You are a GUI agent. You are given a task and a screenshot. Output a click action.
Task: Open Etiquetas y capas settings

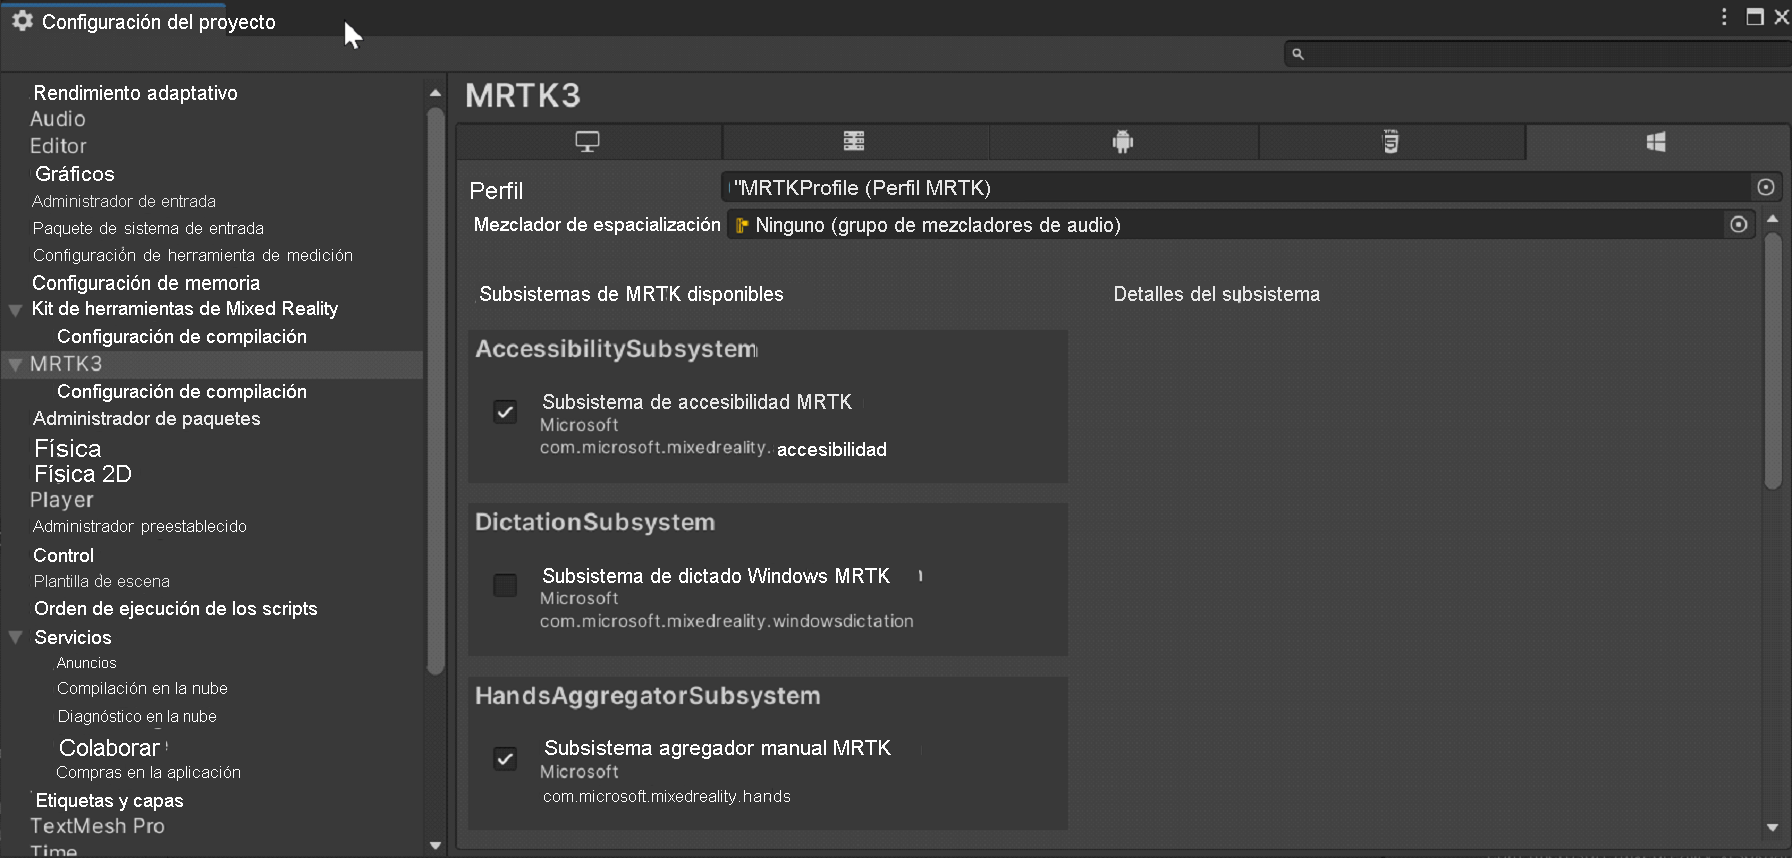coord(109,801)
